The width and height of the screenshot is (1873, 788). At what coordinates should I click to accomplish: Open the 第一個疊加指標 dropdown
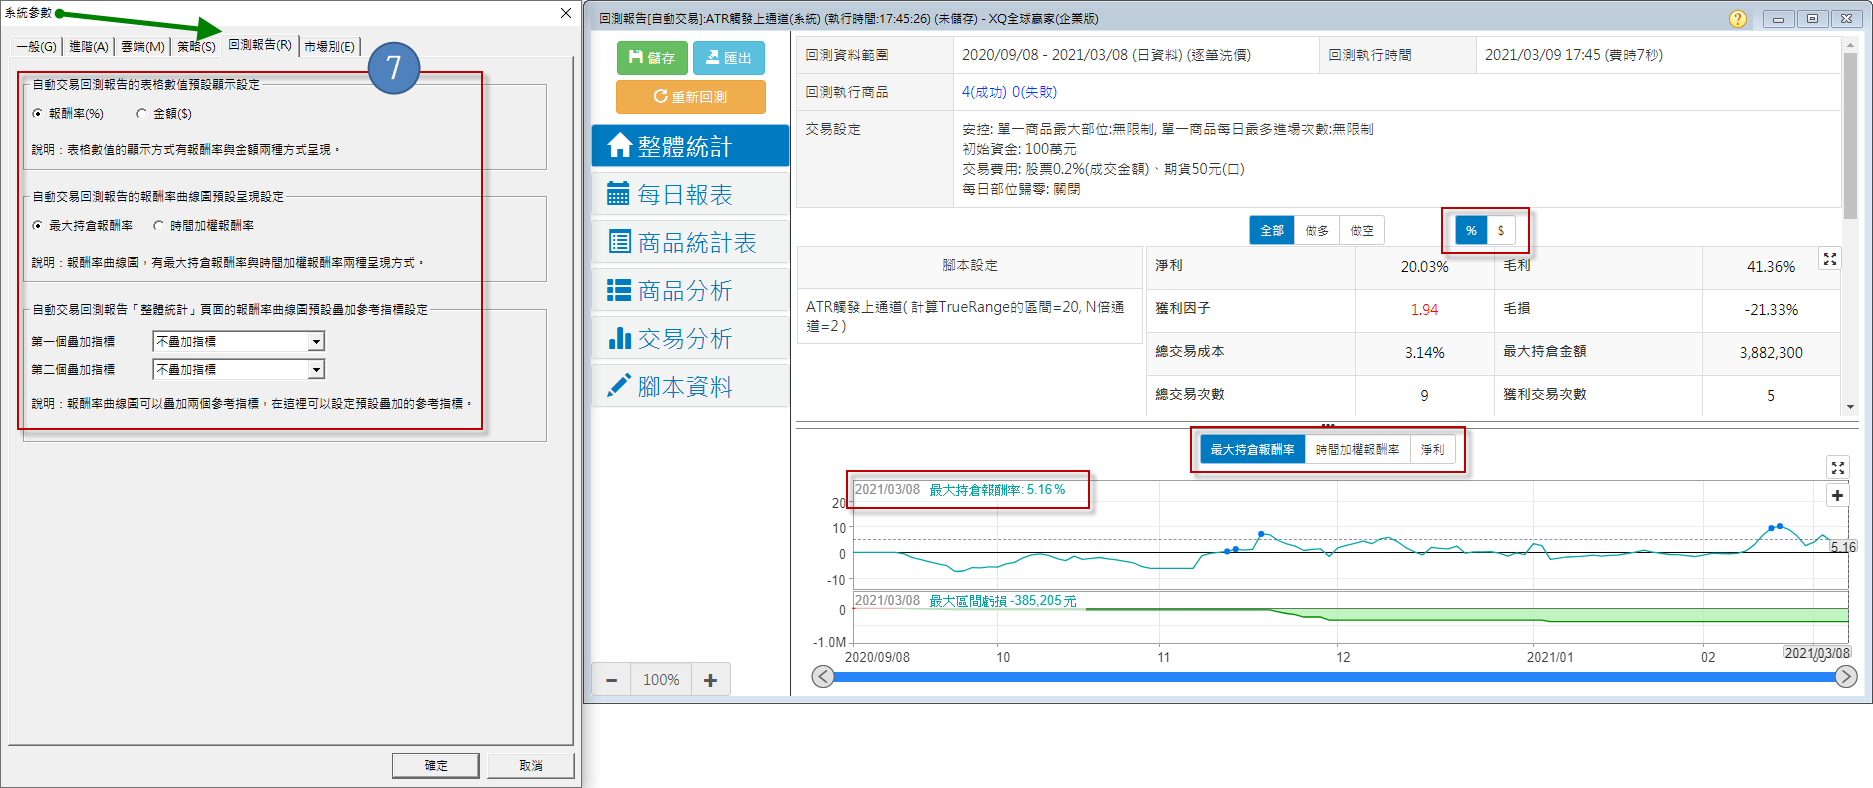[x=316, y=342]
